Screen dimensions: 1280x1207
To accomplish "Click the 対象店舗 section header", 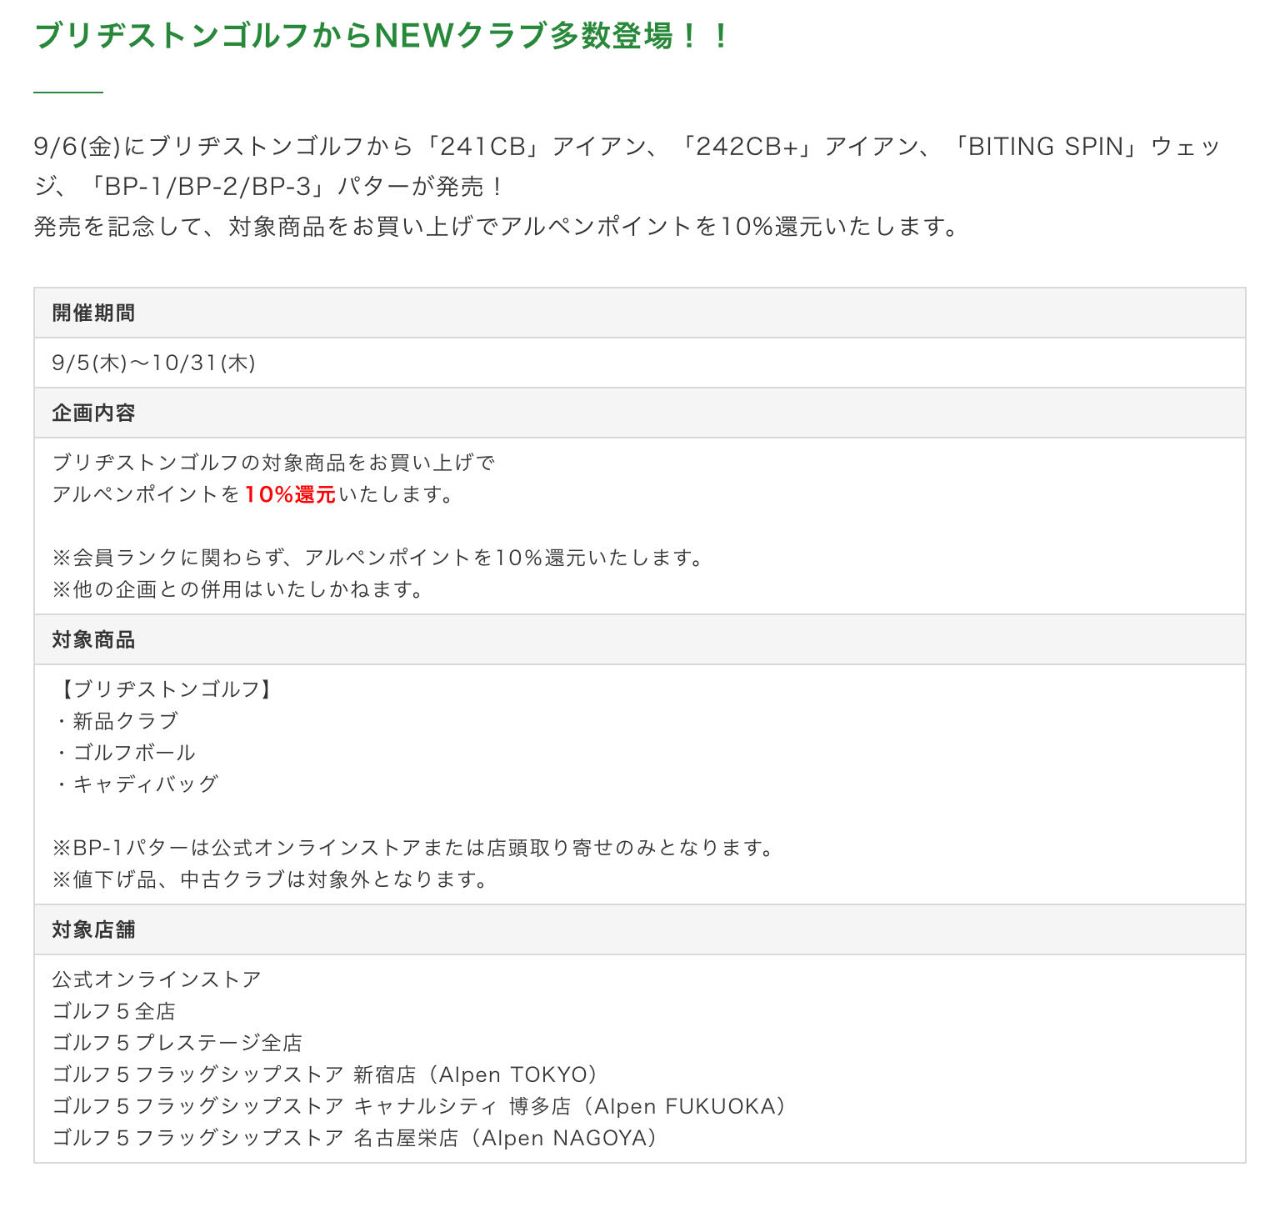I will pos(93,930).
